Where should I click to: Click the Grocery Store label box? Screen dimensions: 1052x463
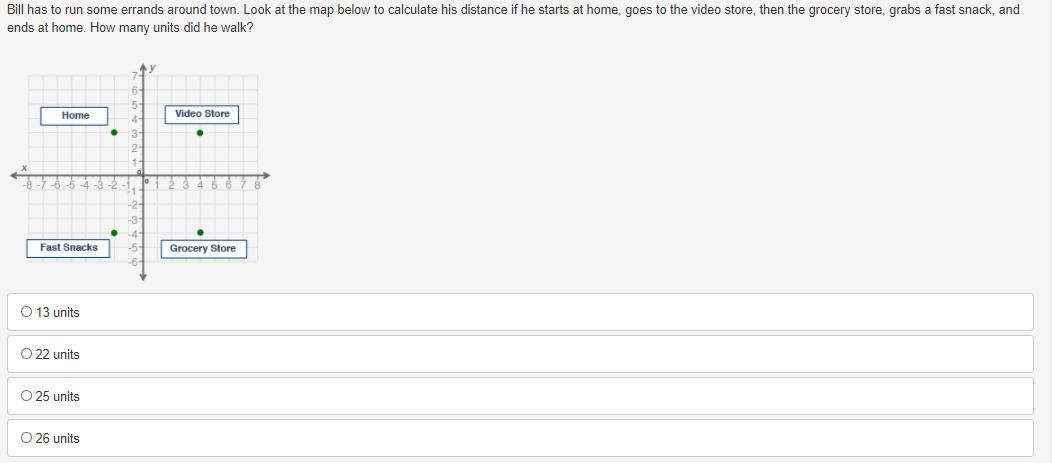pos(203,249)
